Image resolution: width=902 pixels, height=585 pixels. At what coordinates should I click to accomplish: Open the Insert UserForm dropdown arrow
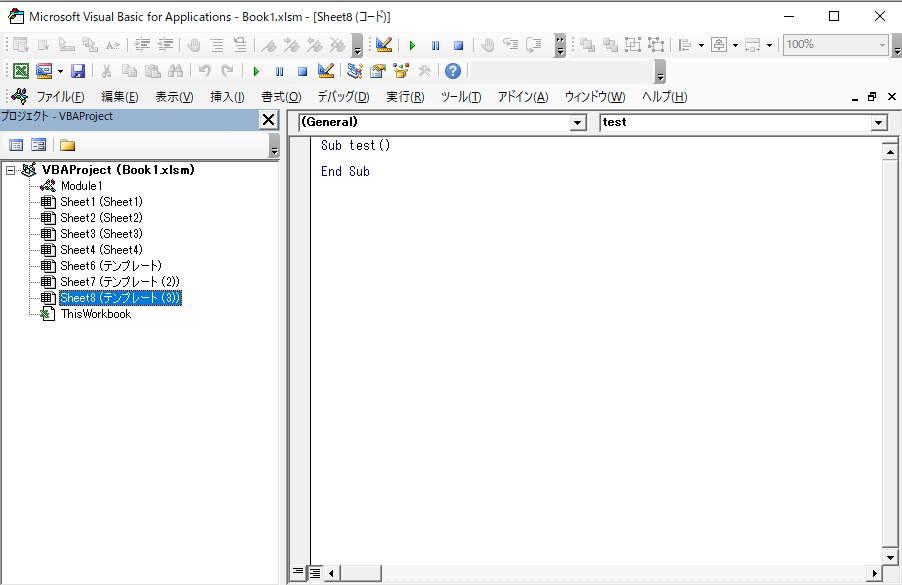click(x=60, y=71)
